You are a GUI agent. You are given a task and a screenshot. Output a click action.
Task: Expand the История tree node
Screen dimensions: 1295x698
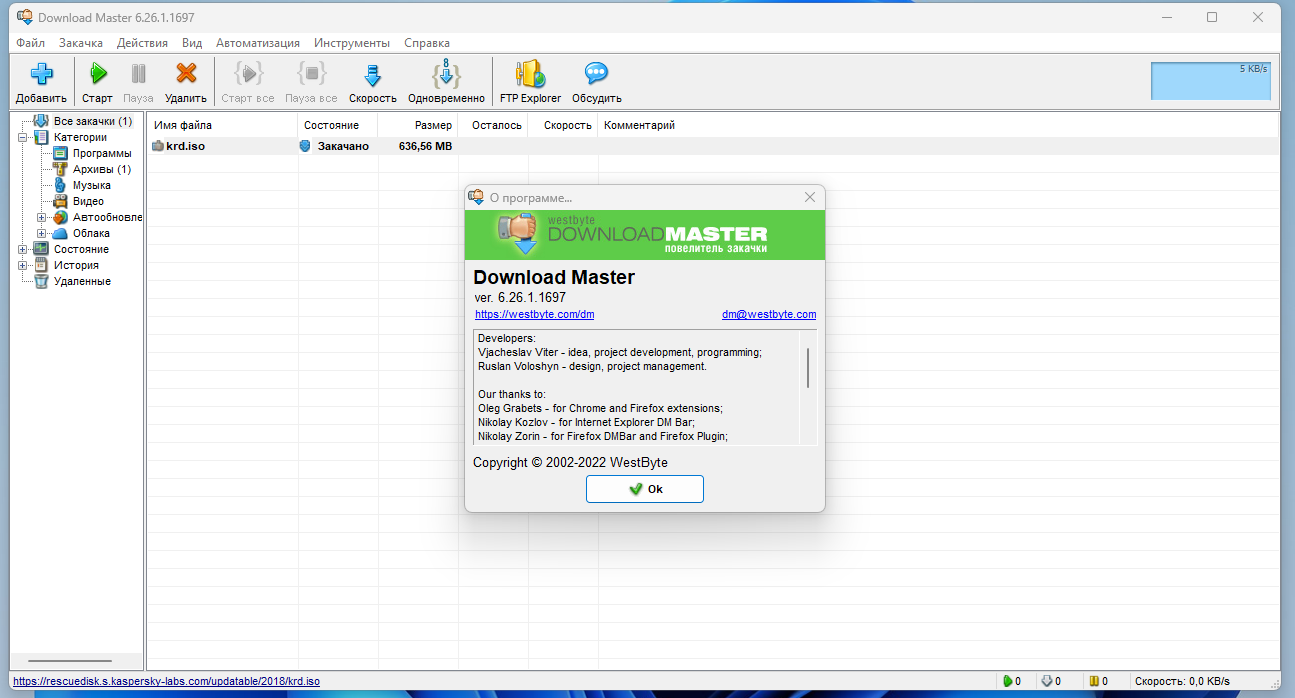[22, 265]
